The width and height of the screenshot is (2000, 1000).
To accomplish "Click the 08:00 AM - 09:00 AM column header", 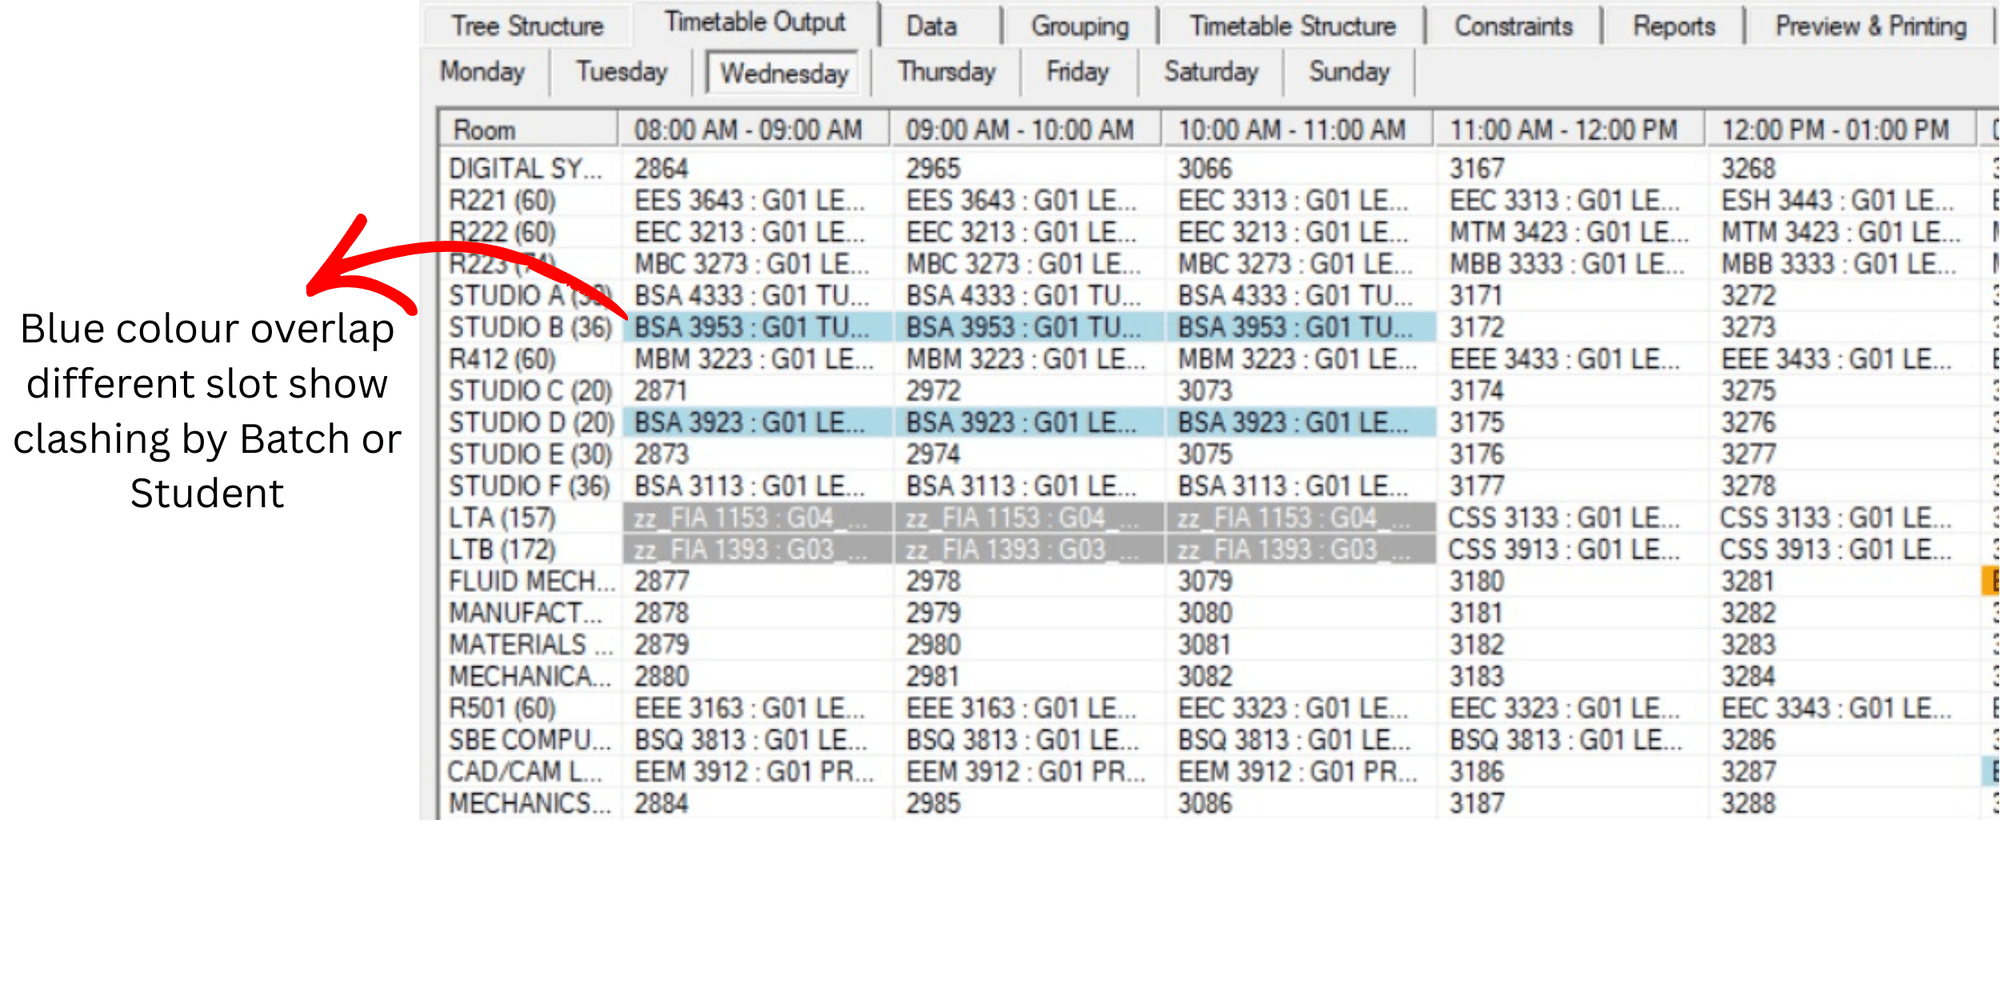I will (x=754, y=130).
